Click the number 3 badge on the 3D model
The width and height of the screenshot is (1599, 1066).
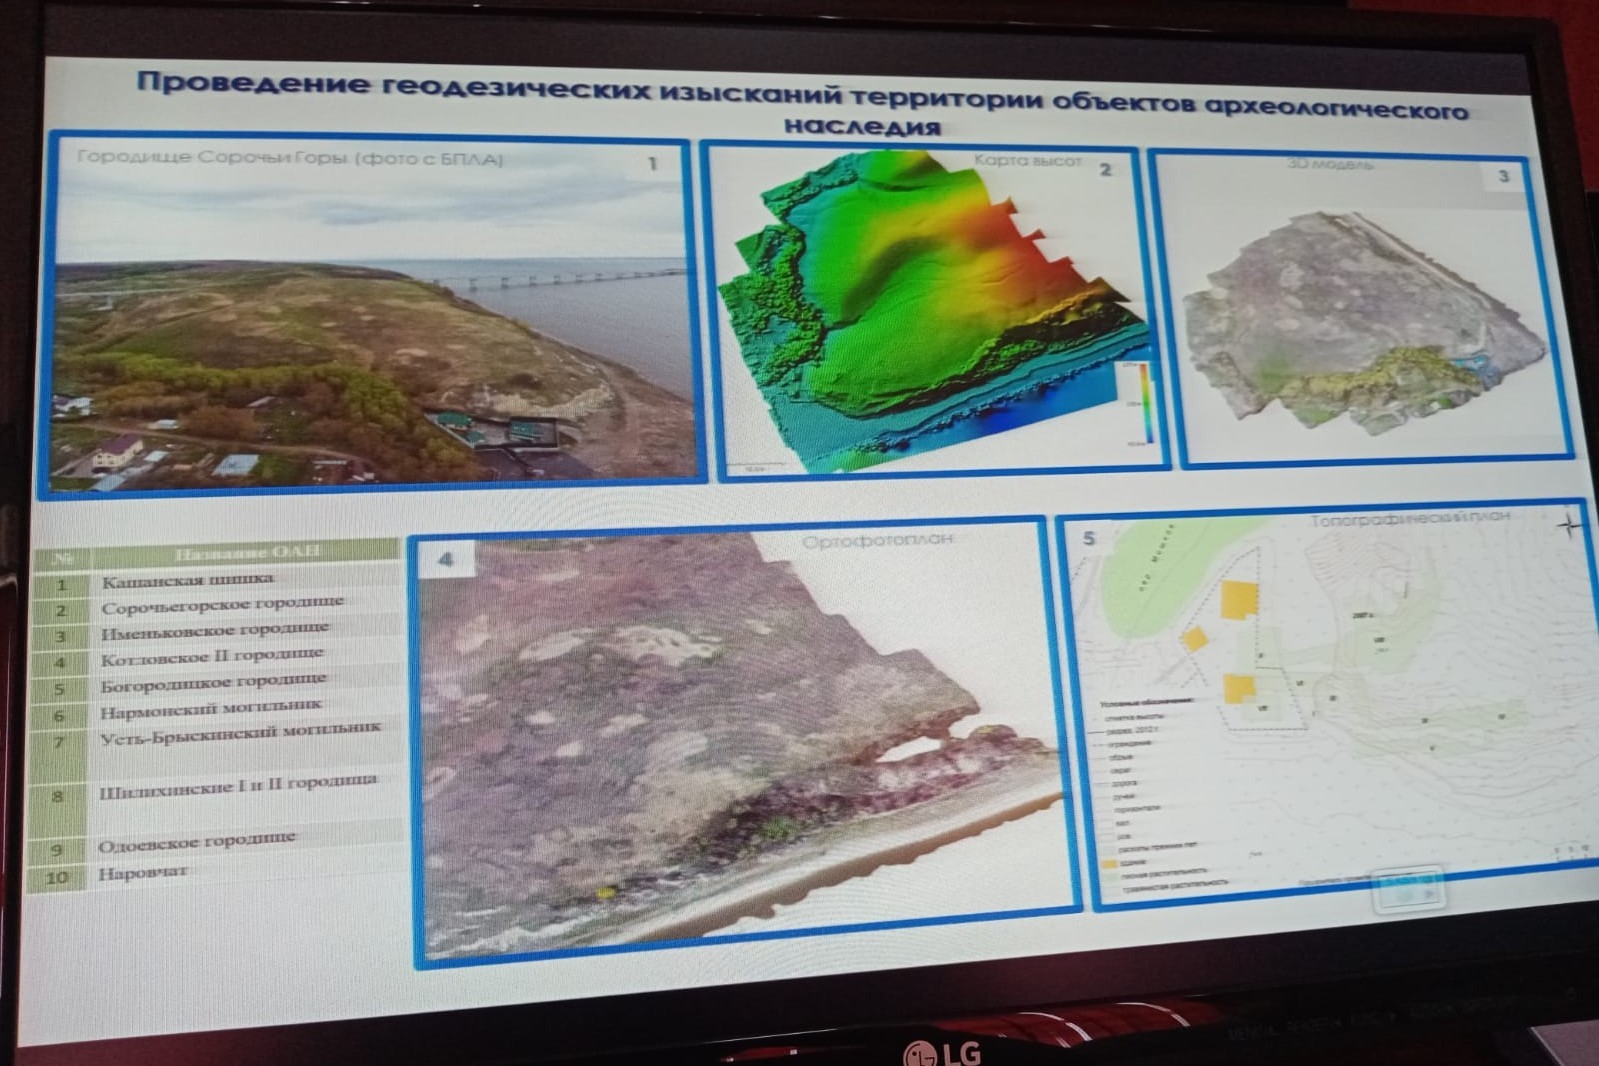pos(1503,177)
